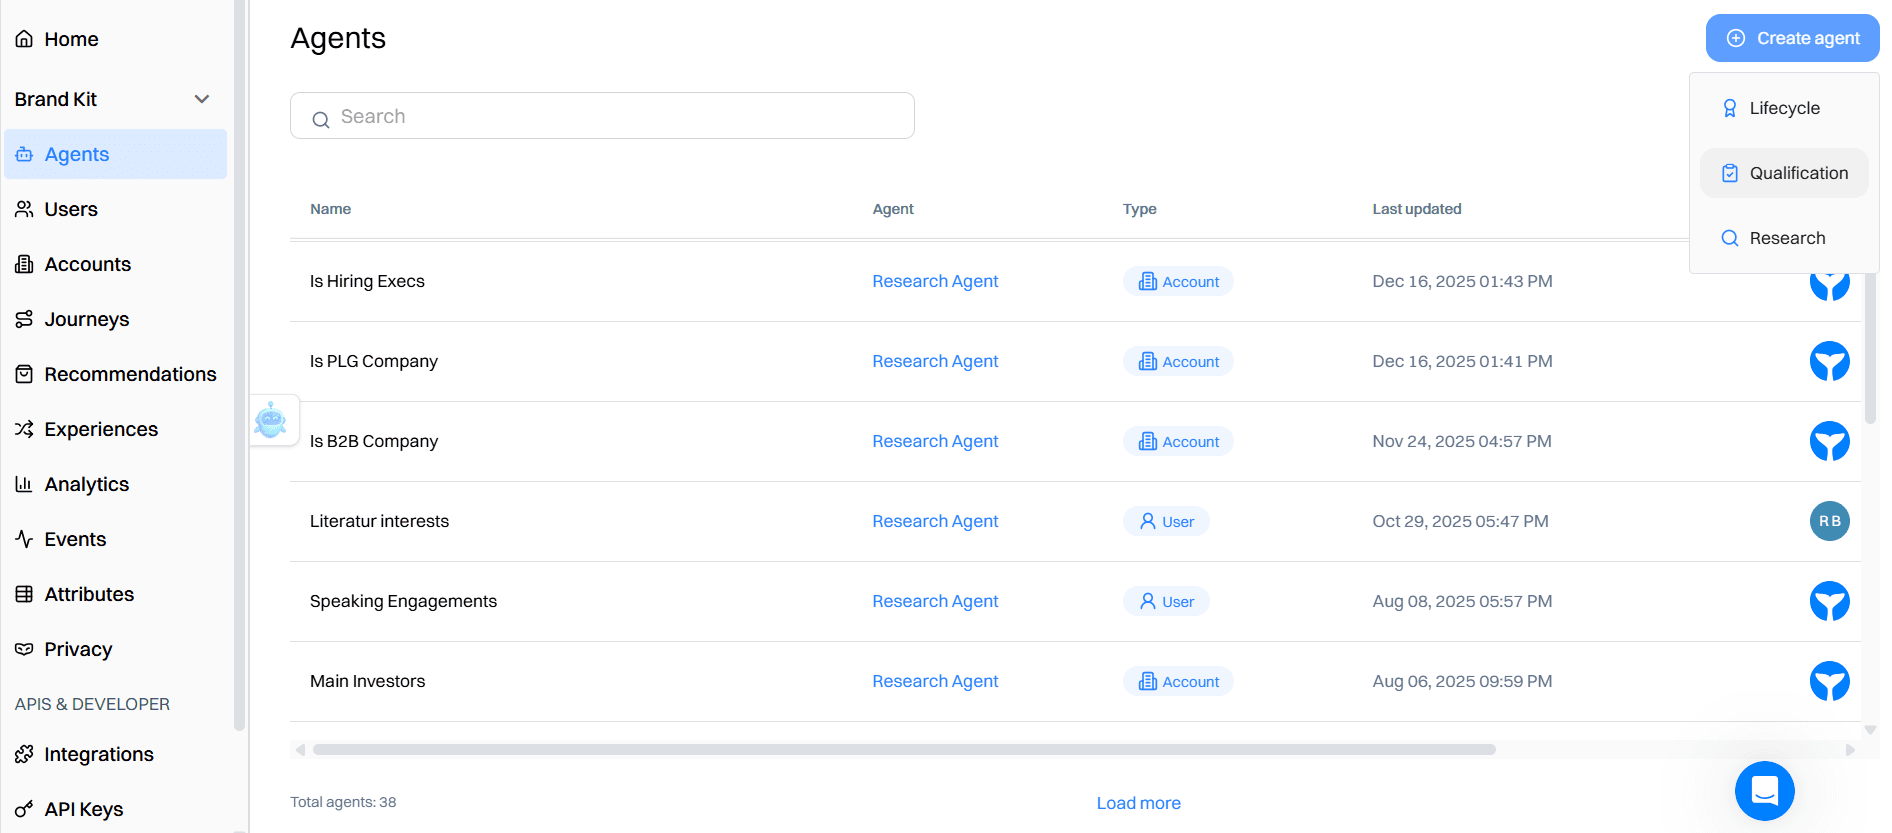Viewport: 1892px width, 833px height.
Task: Click the avatar in Speaking Engagements row
Action: (1830, 601)
